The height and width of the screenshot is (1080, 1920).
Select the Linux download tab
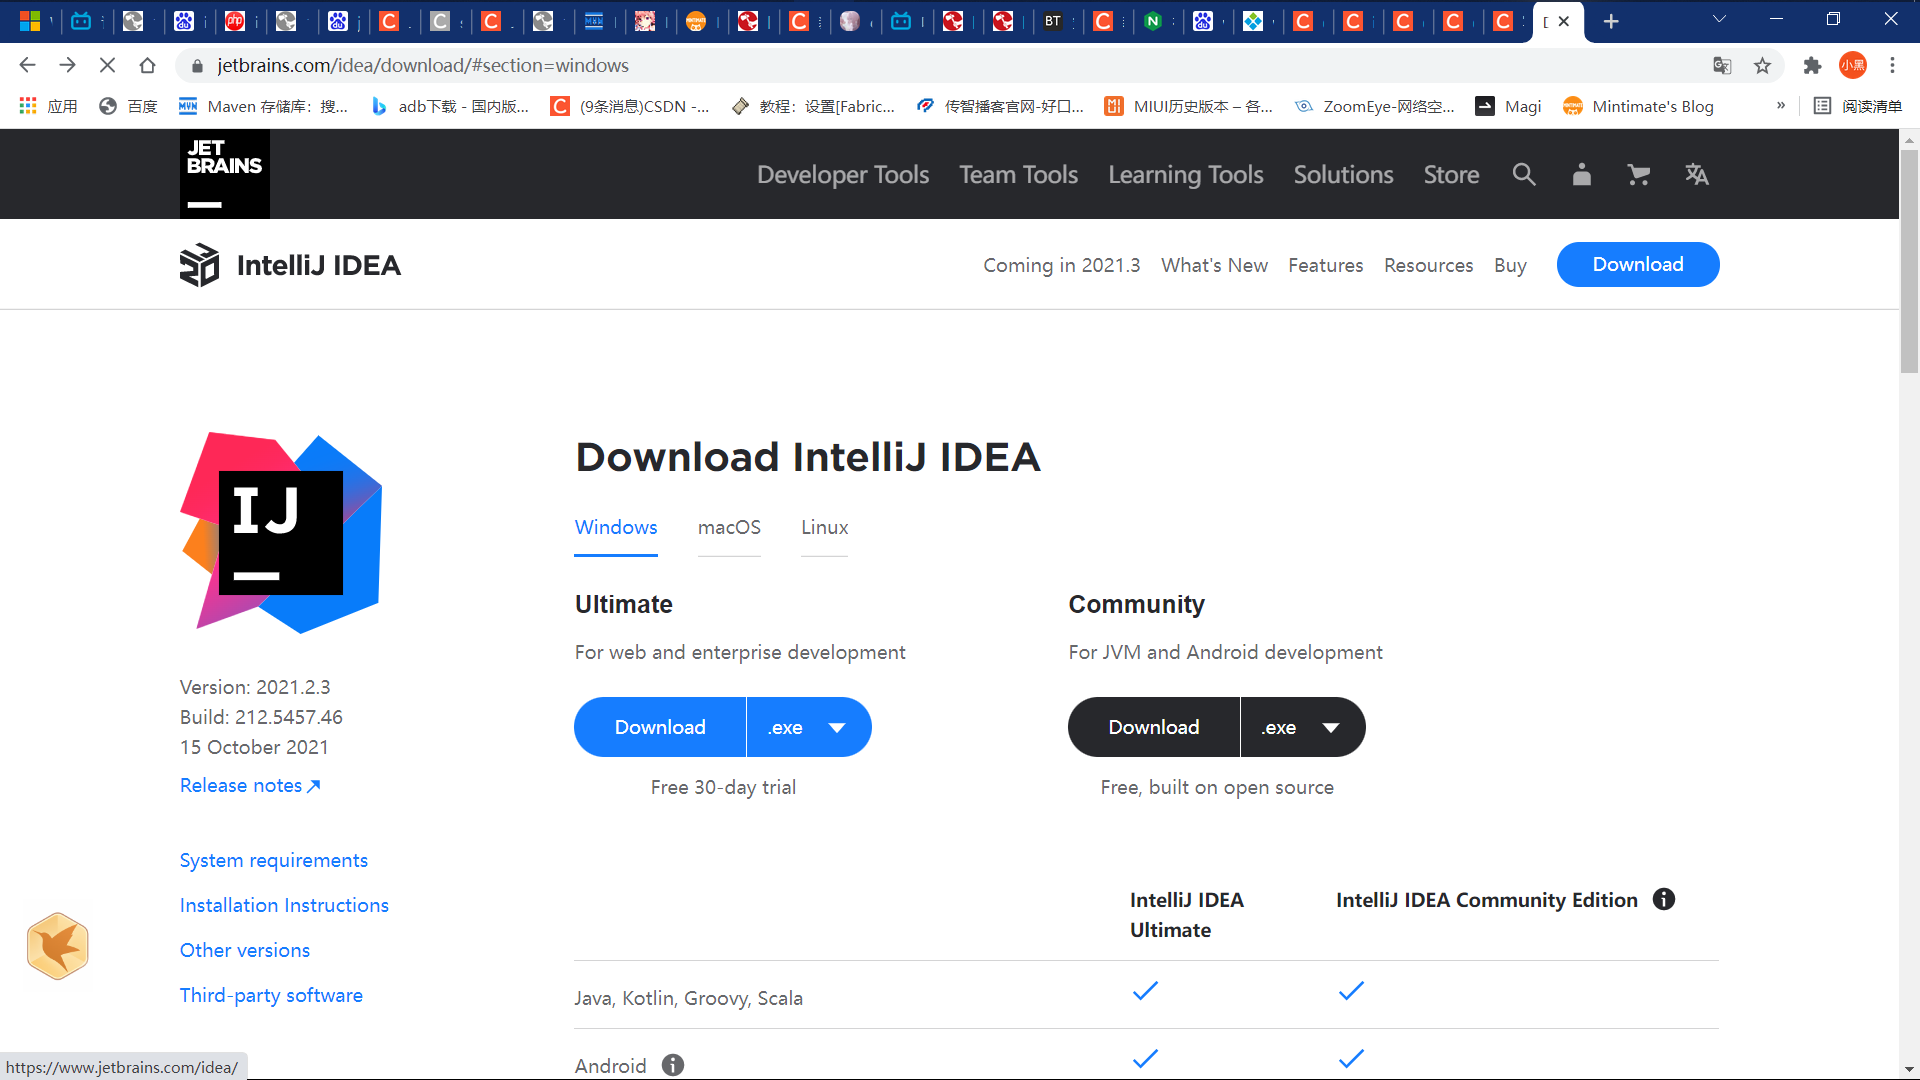(824, 527)
